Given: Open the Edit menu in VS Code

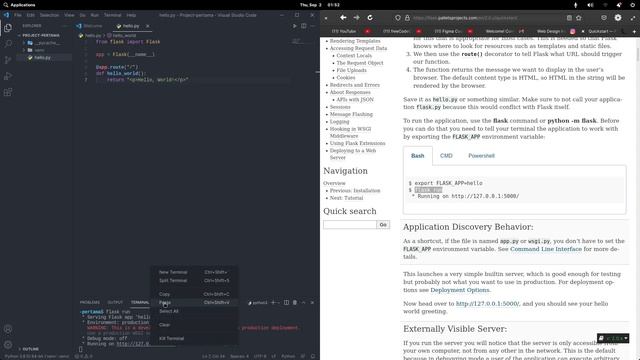Looking at the screenshot, I should point(31,15).
